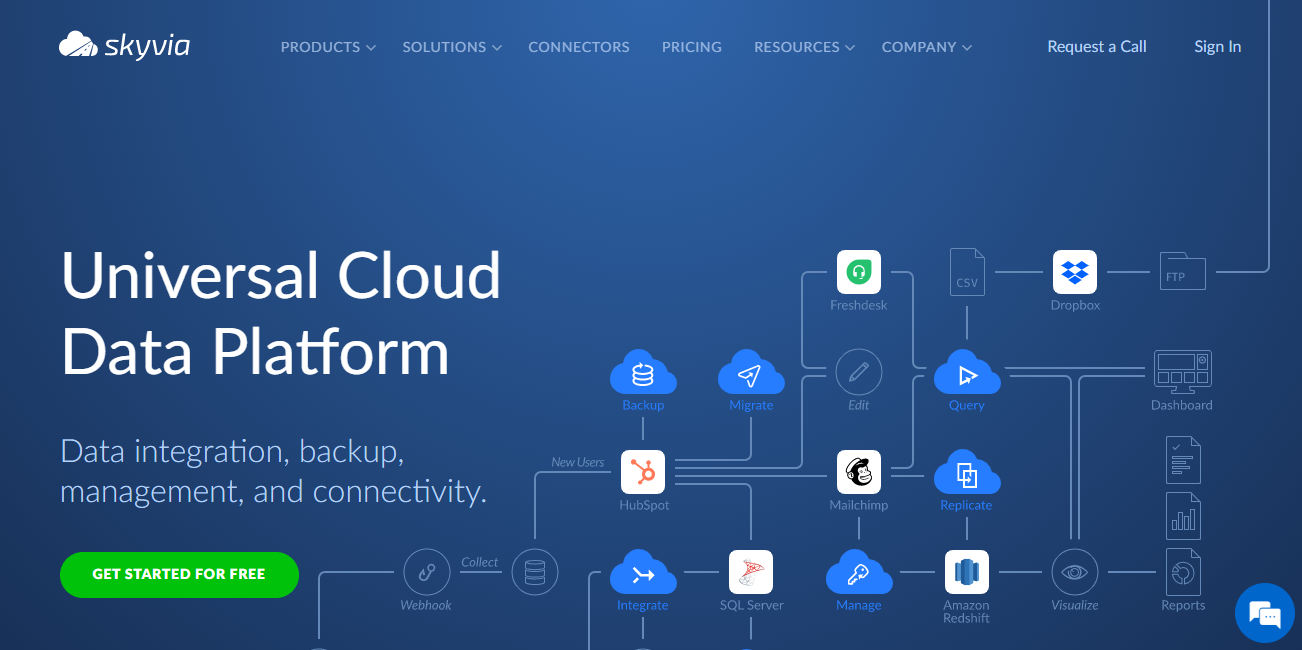
Task: Click Get Started For Free button
Action: [x=179, y=574]
